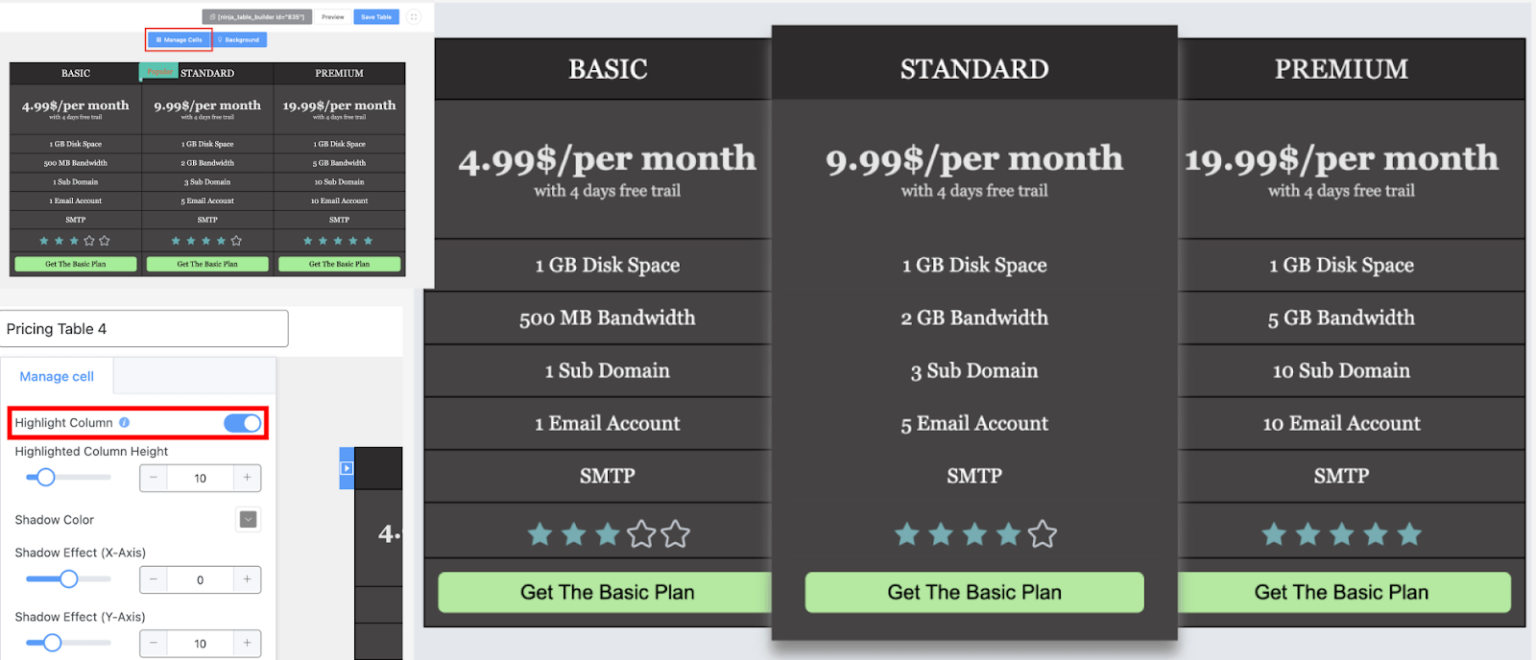The height and width of the screenshot is (660, 1536).
Task: Click the circular dotted icon beside Save Table
Action: pos(412,17)
